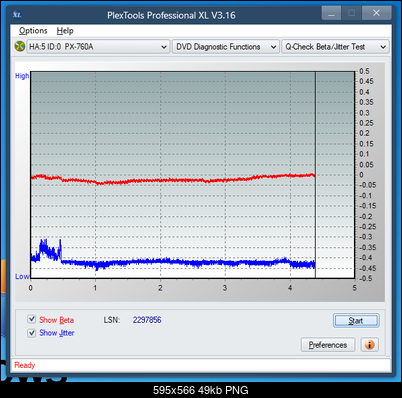
Task: Expand the DVD Diagnostic Functions dropdown
Action: [226, 47]
